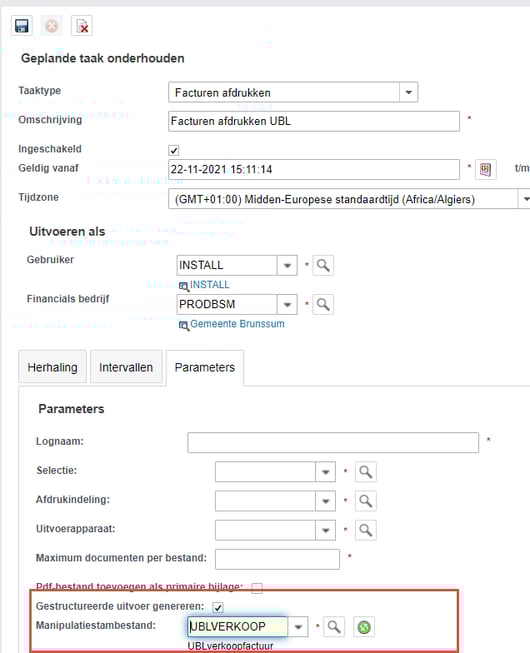The image size is (530, 653).
Task: Click Financials bedrijf search magnifier
Action: tap(323, 304)
